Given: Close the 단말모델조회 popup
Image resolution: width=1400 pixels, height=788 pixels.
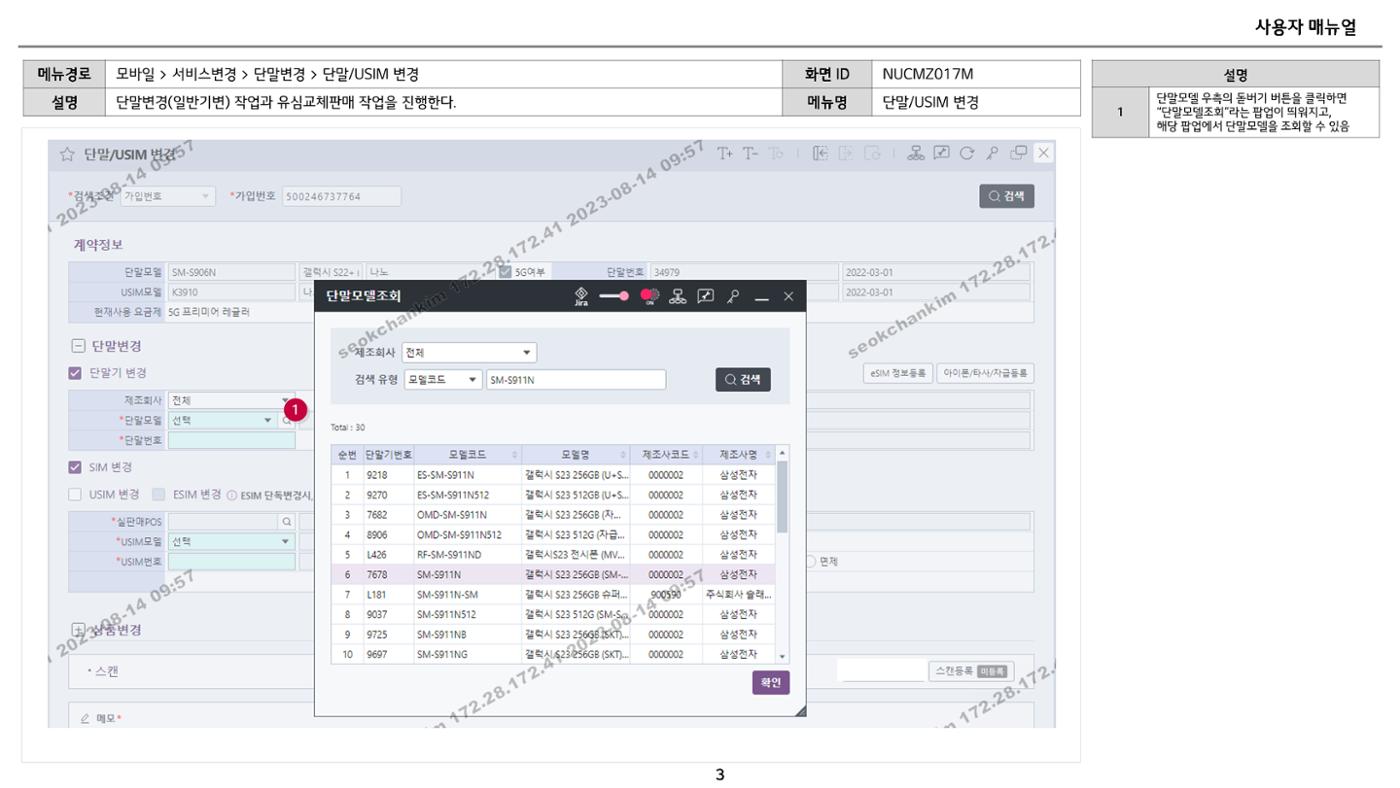Looking at the screenshot, I should [x=790, y=296].
